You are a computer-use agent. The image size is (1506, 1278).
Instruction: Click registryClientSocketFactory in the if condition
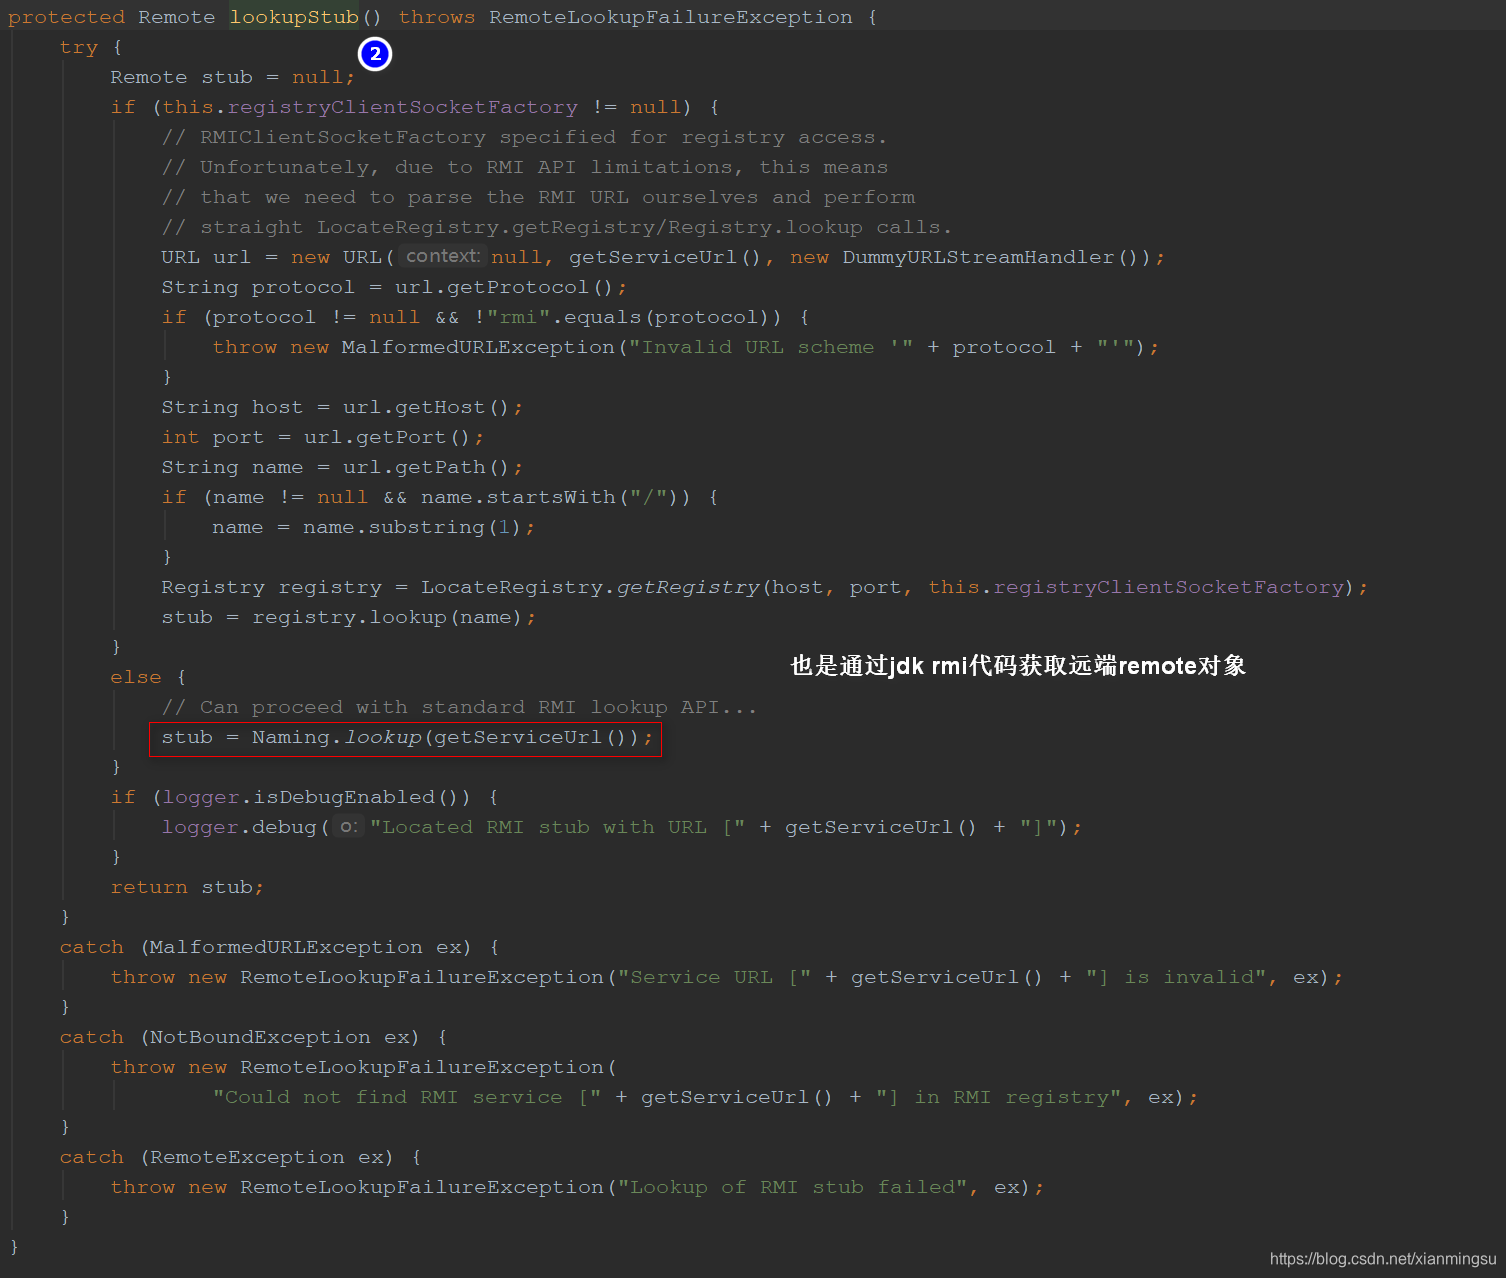403,107
